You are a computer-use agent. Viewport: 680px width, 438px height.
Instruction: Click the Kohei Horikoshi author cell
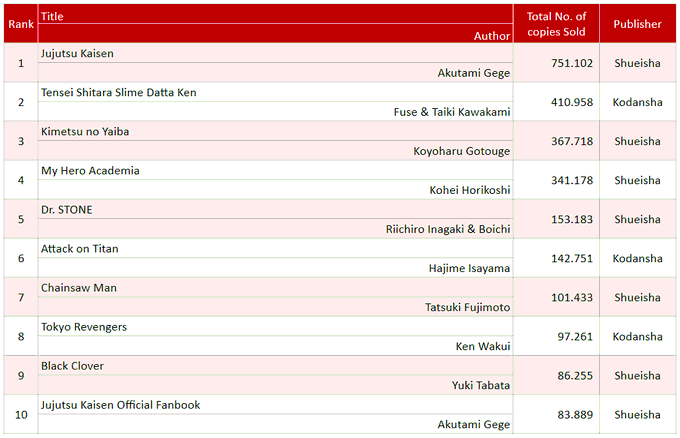(275, 190)
